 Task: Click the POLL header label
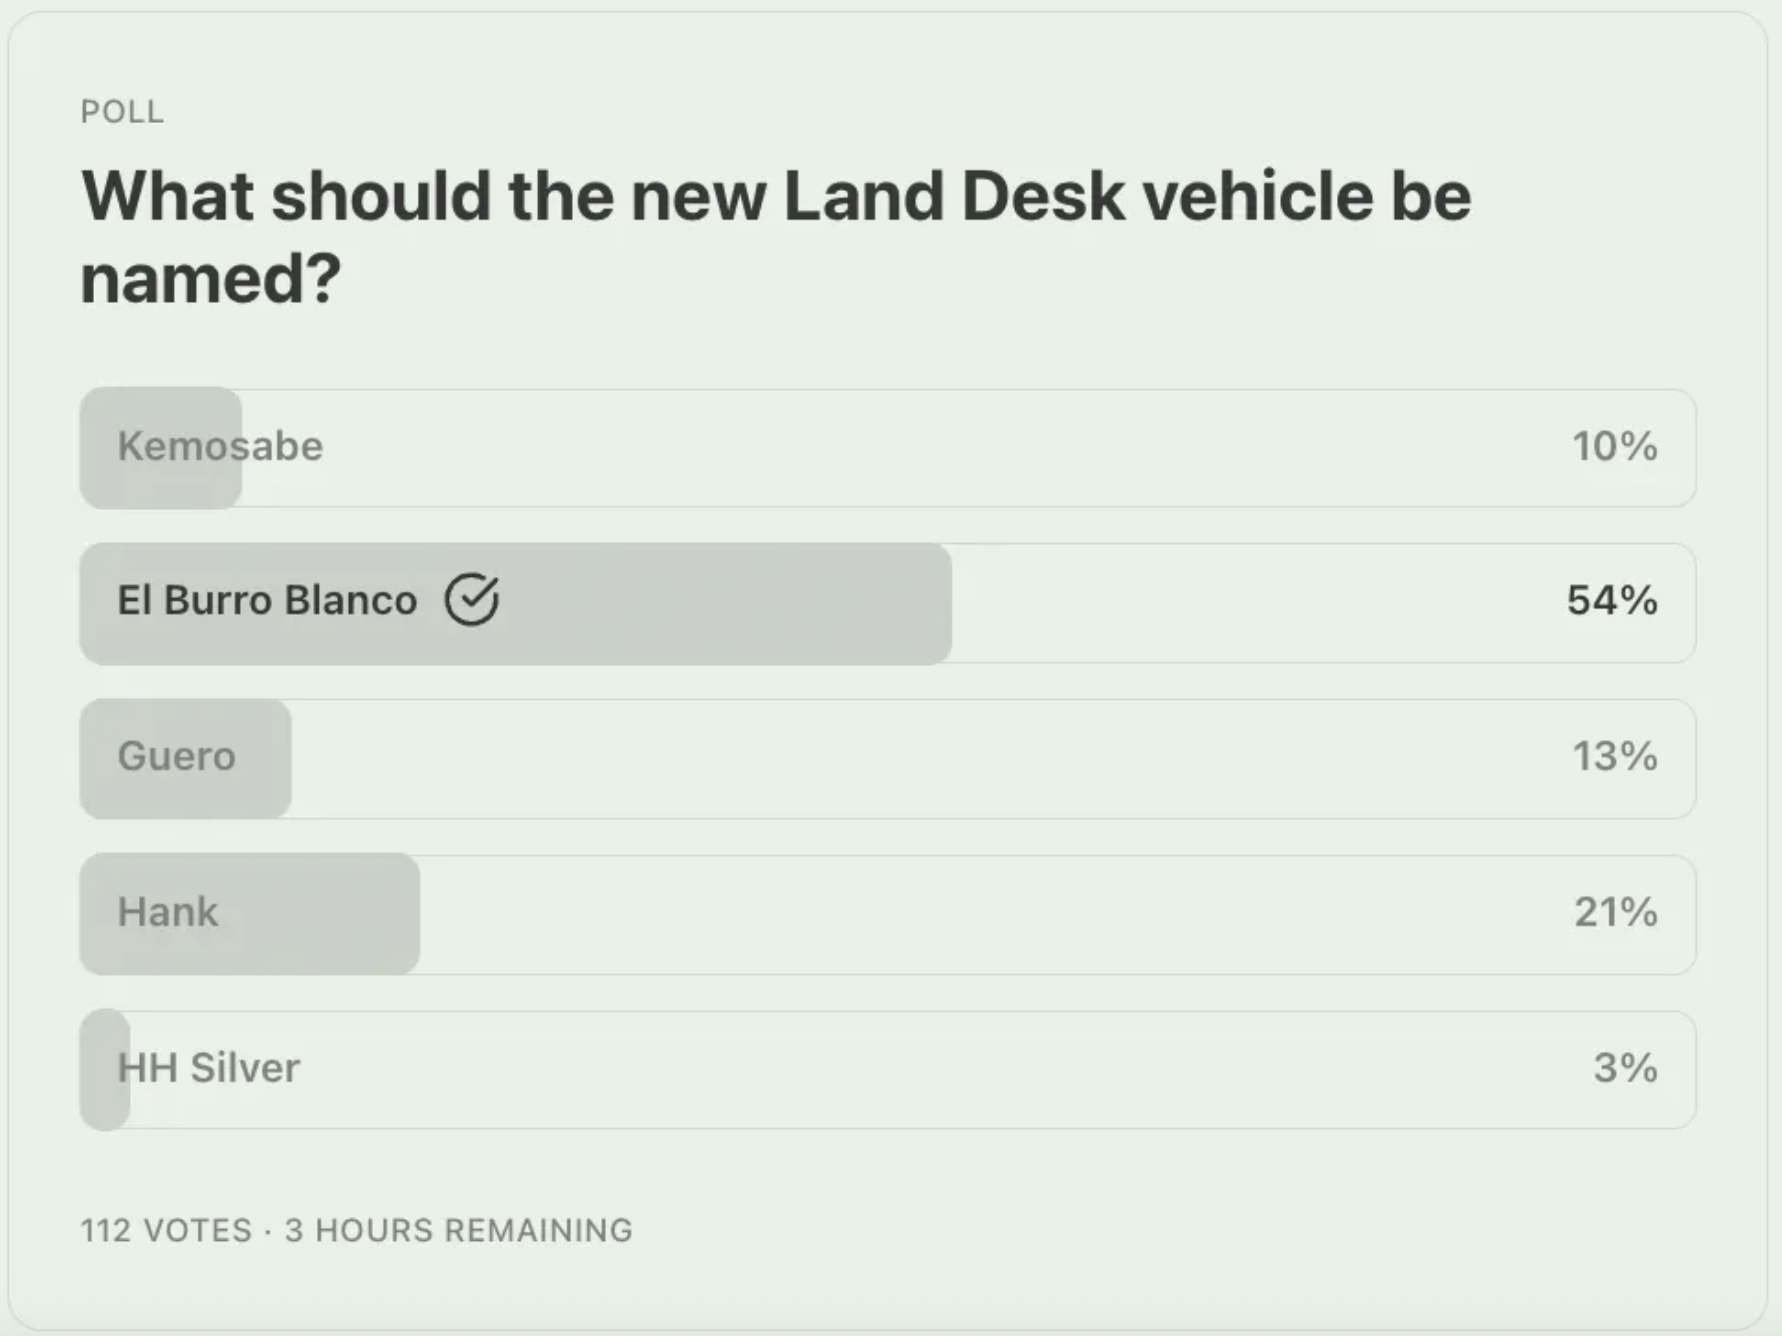(122, 112)
